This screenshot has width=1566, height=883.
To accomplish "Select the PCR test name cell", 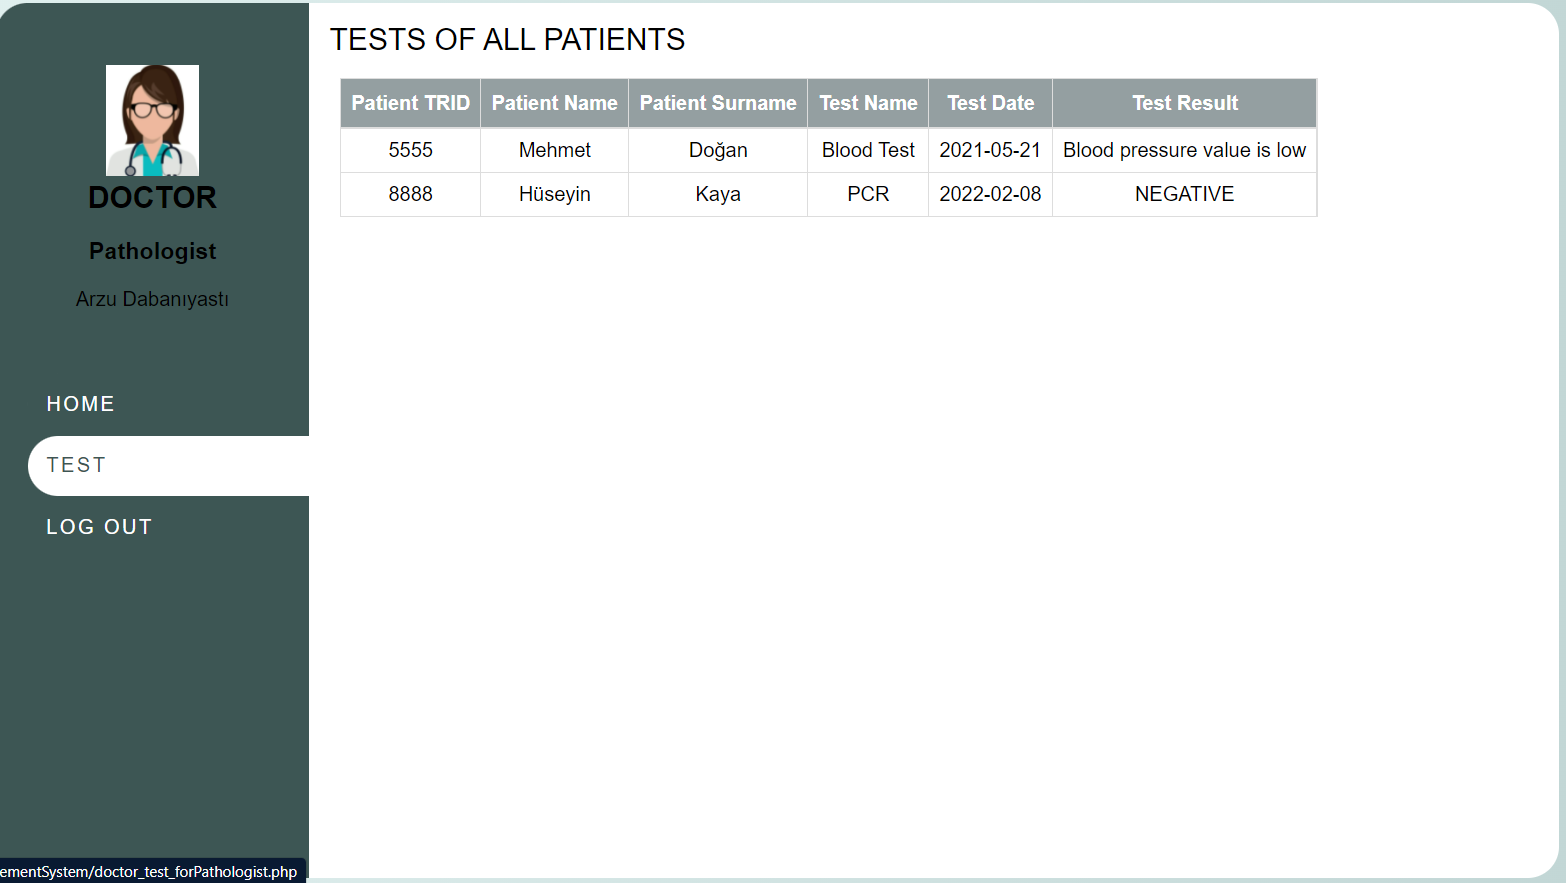I will tap(867, 194).
